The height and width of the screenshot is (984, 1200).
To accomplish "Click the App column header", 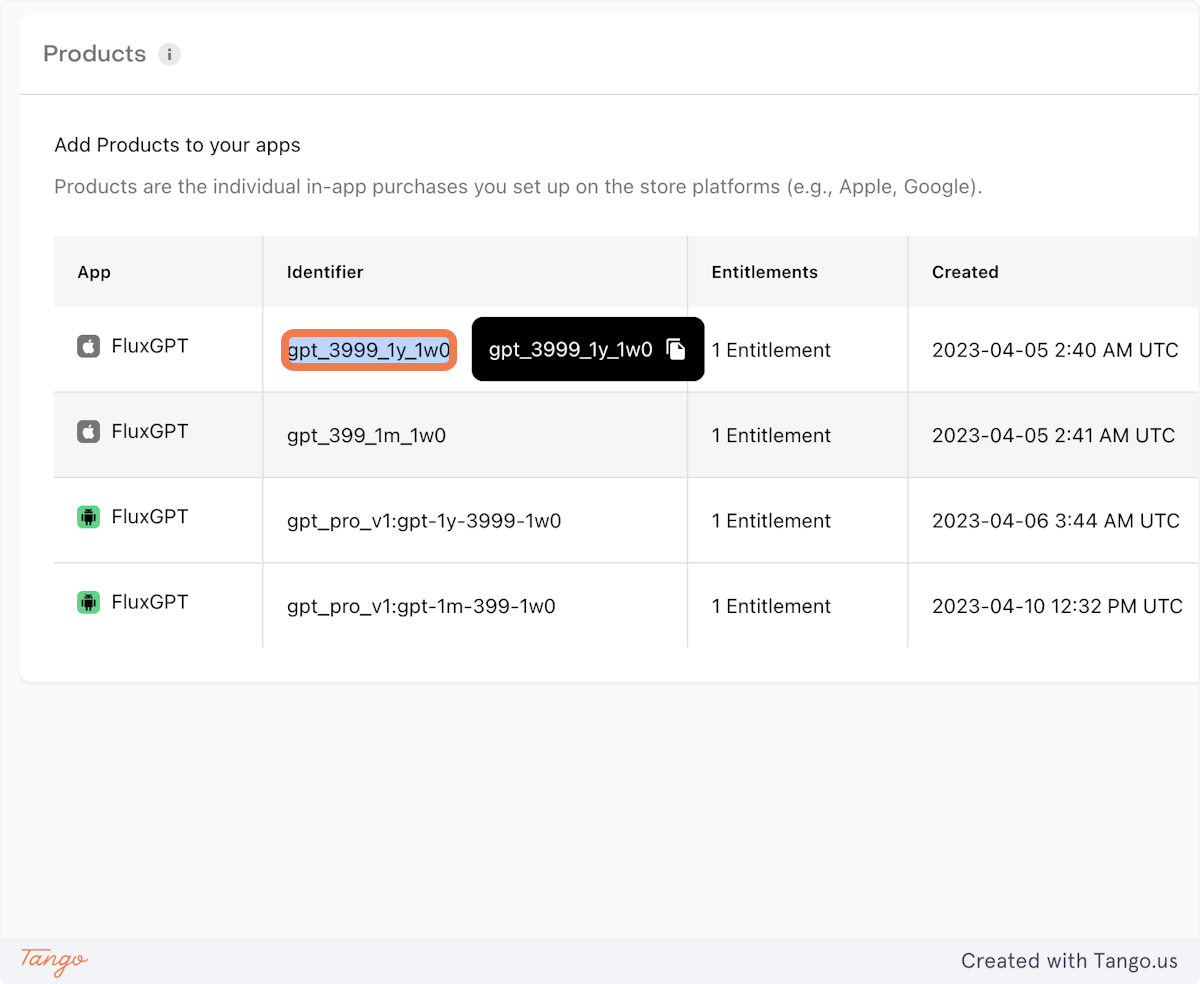I will (x=94, y=272).
